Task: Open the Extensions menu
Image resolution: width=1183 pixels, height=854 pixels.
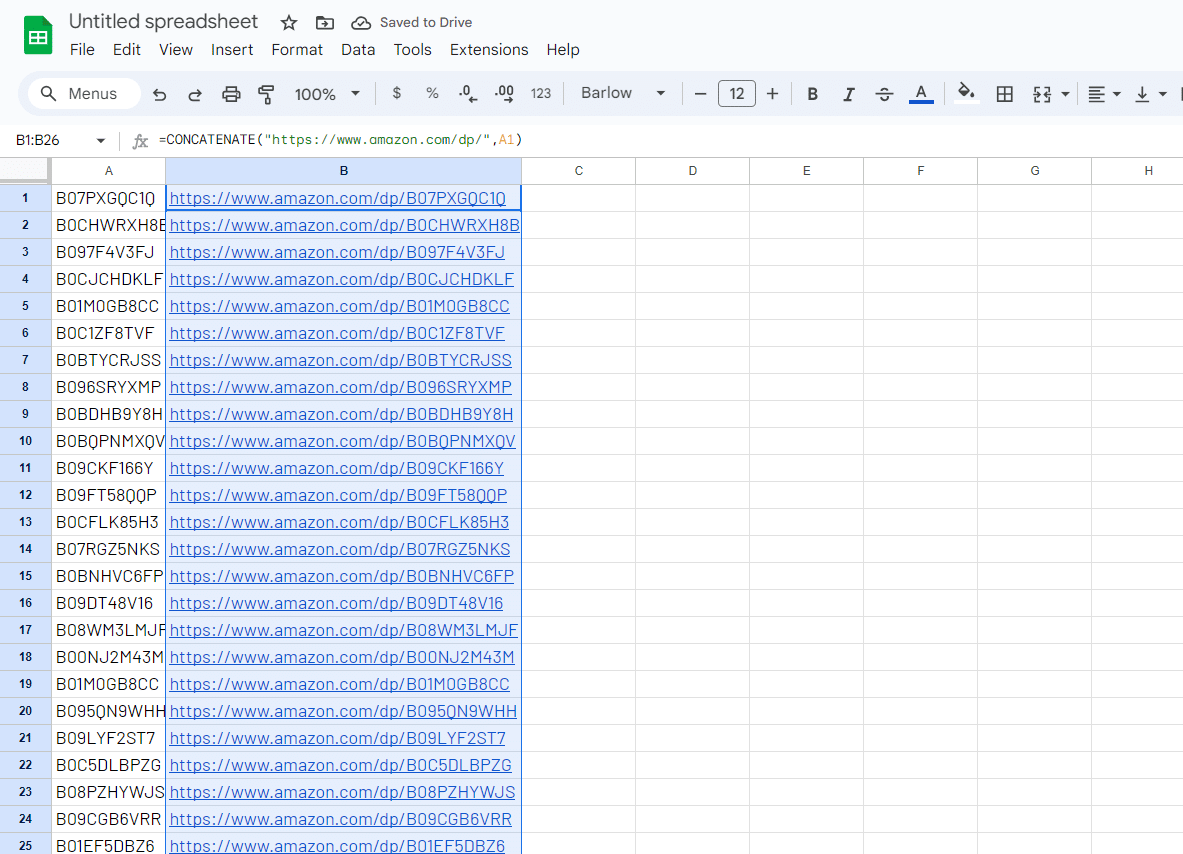Action: [489, 50]
